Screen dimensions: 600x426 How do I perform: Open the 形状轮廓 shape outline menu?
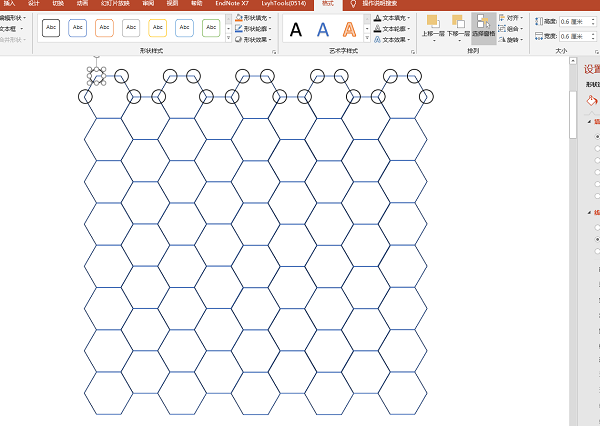253,29
